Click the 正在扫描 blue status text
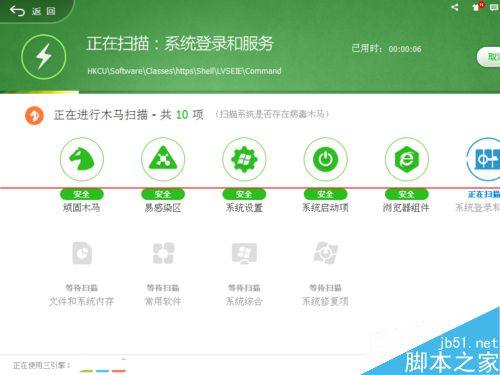This screenshot has width=500, height=375. tap(484, 194)
